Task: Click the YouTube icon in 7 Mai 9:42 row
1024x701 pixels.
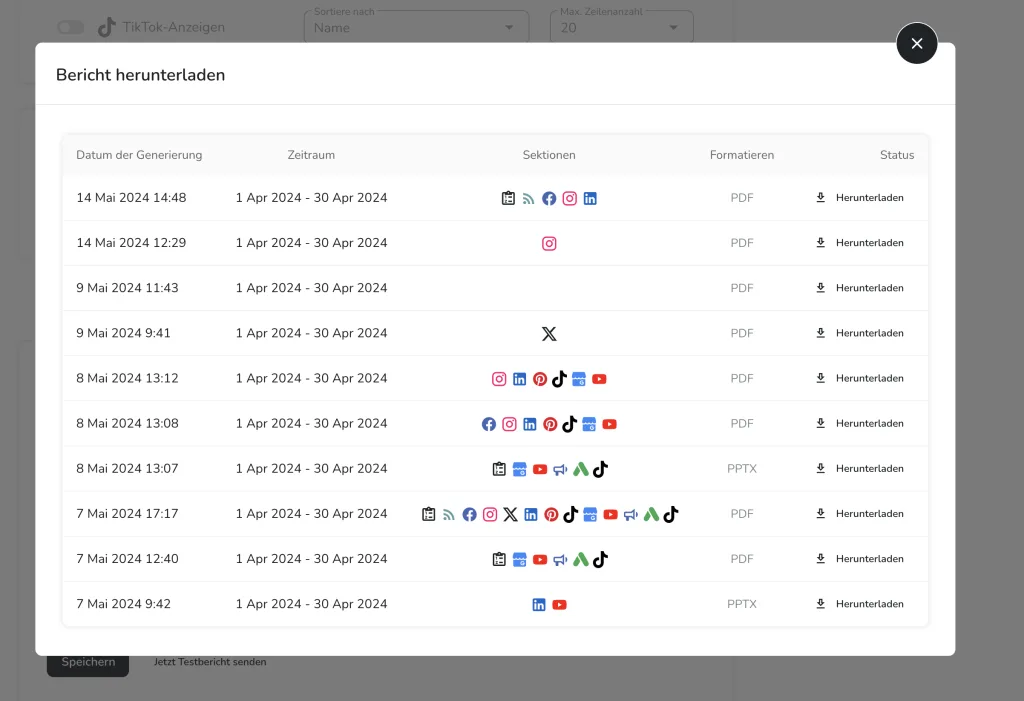Action: [x=559, y=605]
